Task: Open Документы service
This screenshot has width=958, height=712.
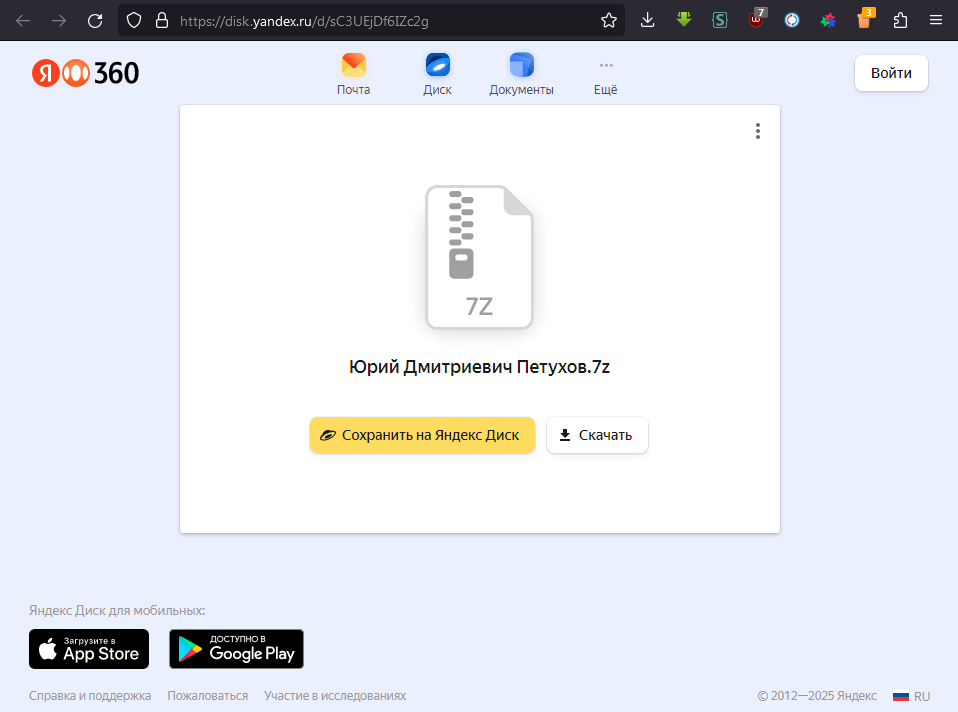Action: pos(521,75)
